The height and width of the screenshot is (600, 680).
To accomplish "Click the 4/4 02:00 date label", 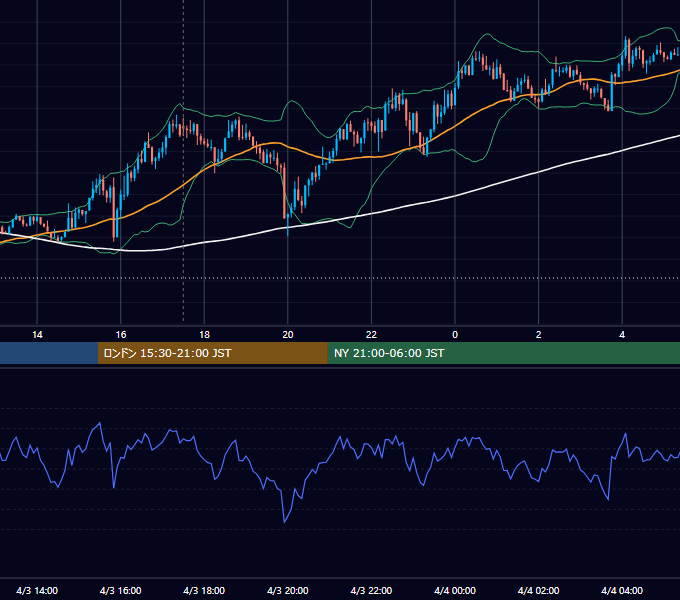I will click(538, 590).
